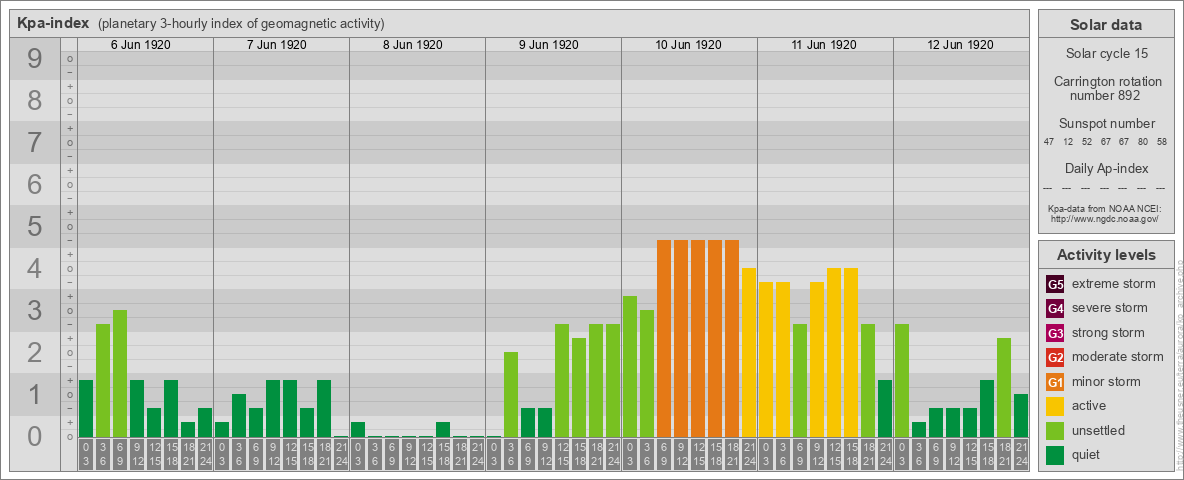1184x480 pixels.
Task: Select the 9 Jun 1920 date header
Action: (548, 45)
